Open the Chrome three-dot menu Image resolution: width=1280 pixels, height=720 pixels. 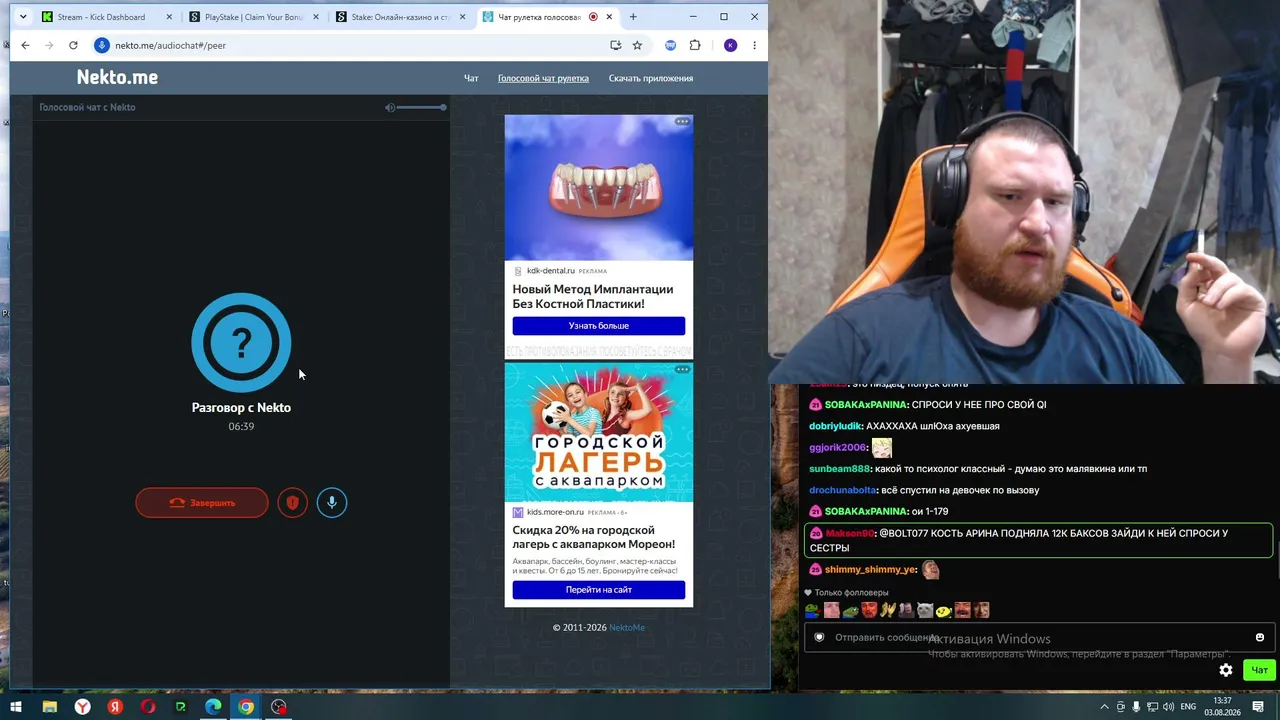coord(754,45)
